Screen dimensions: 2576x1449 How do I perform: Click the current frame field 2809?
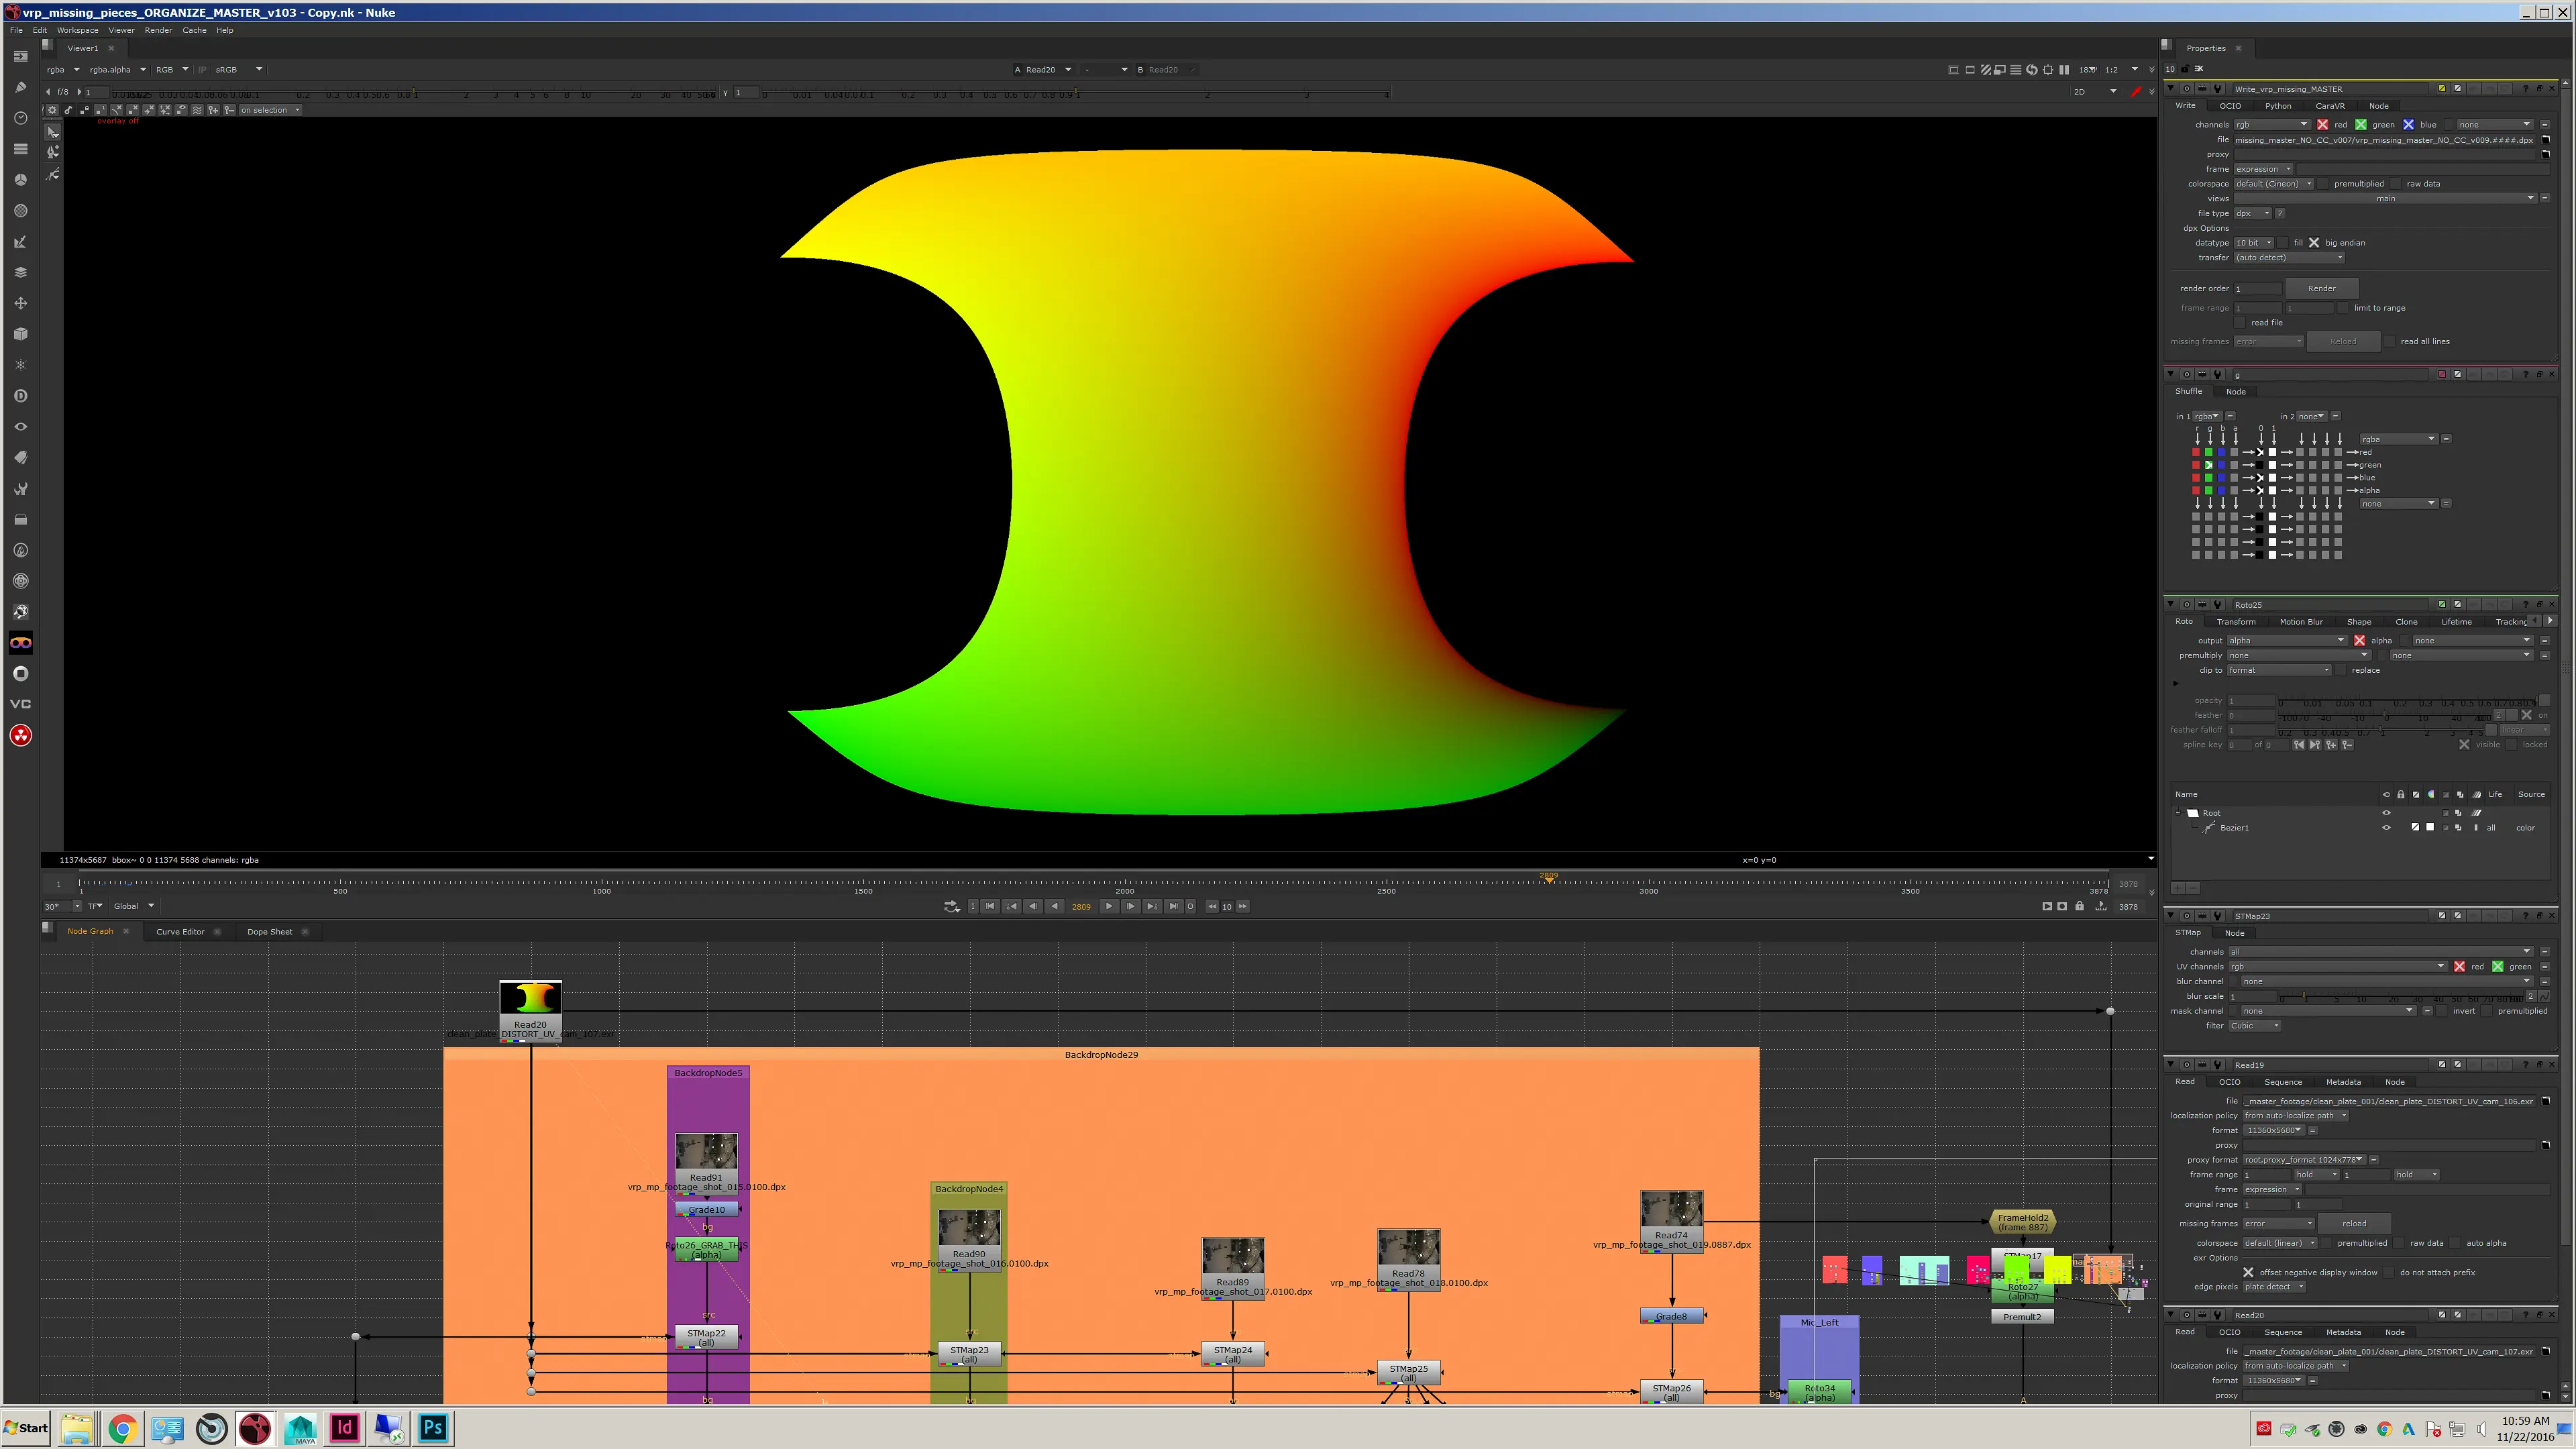[x=1081, y=907]
